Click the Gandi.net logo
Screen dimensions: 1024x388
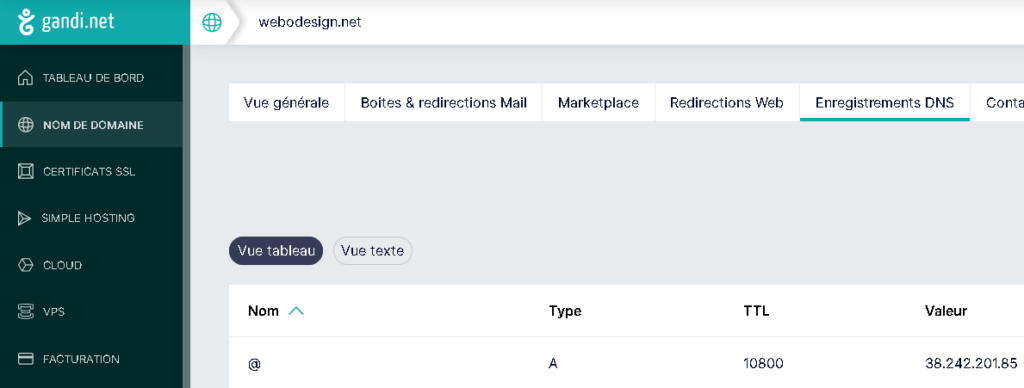66,22
